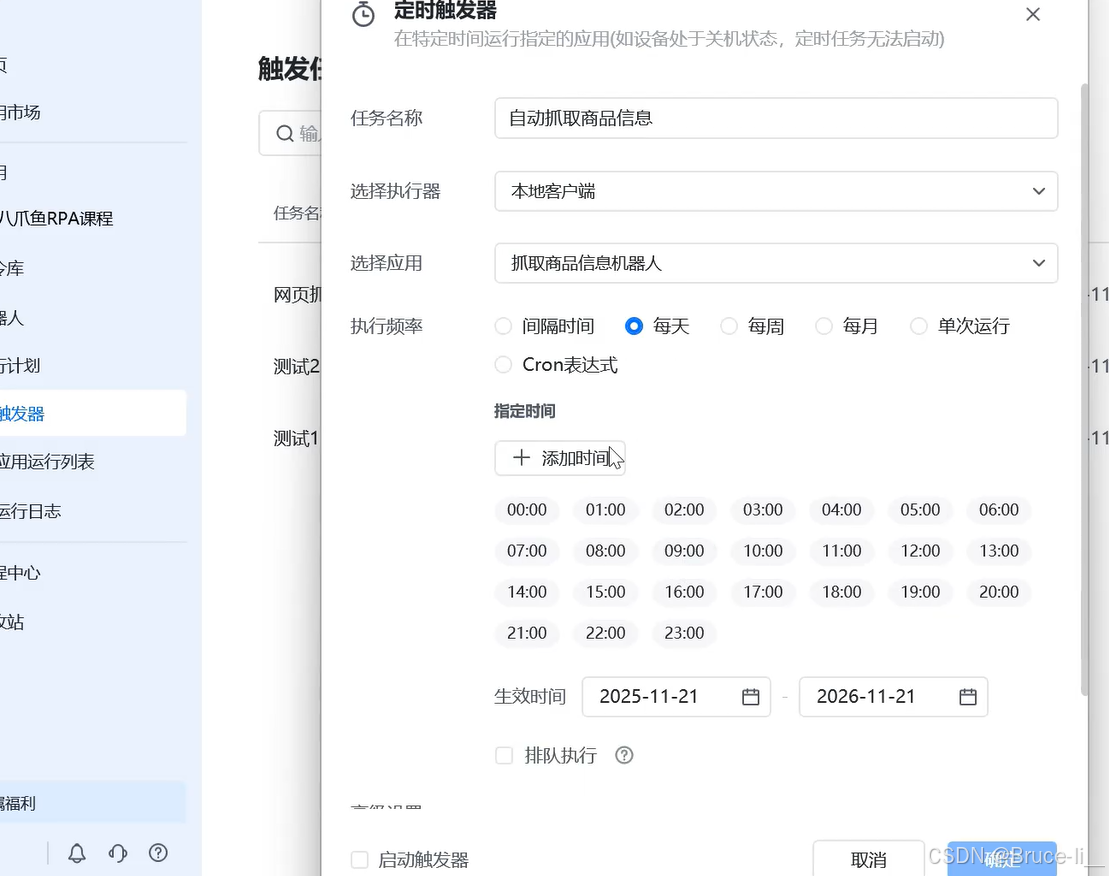Add 09:00 as scheduled time
This screenshot has height=876, width=1109.
click(684, 551)
